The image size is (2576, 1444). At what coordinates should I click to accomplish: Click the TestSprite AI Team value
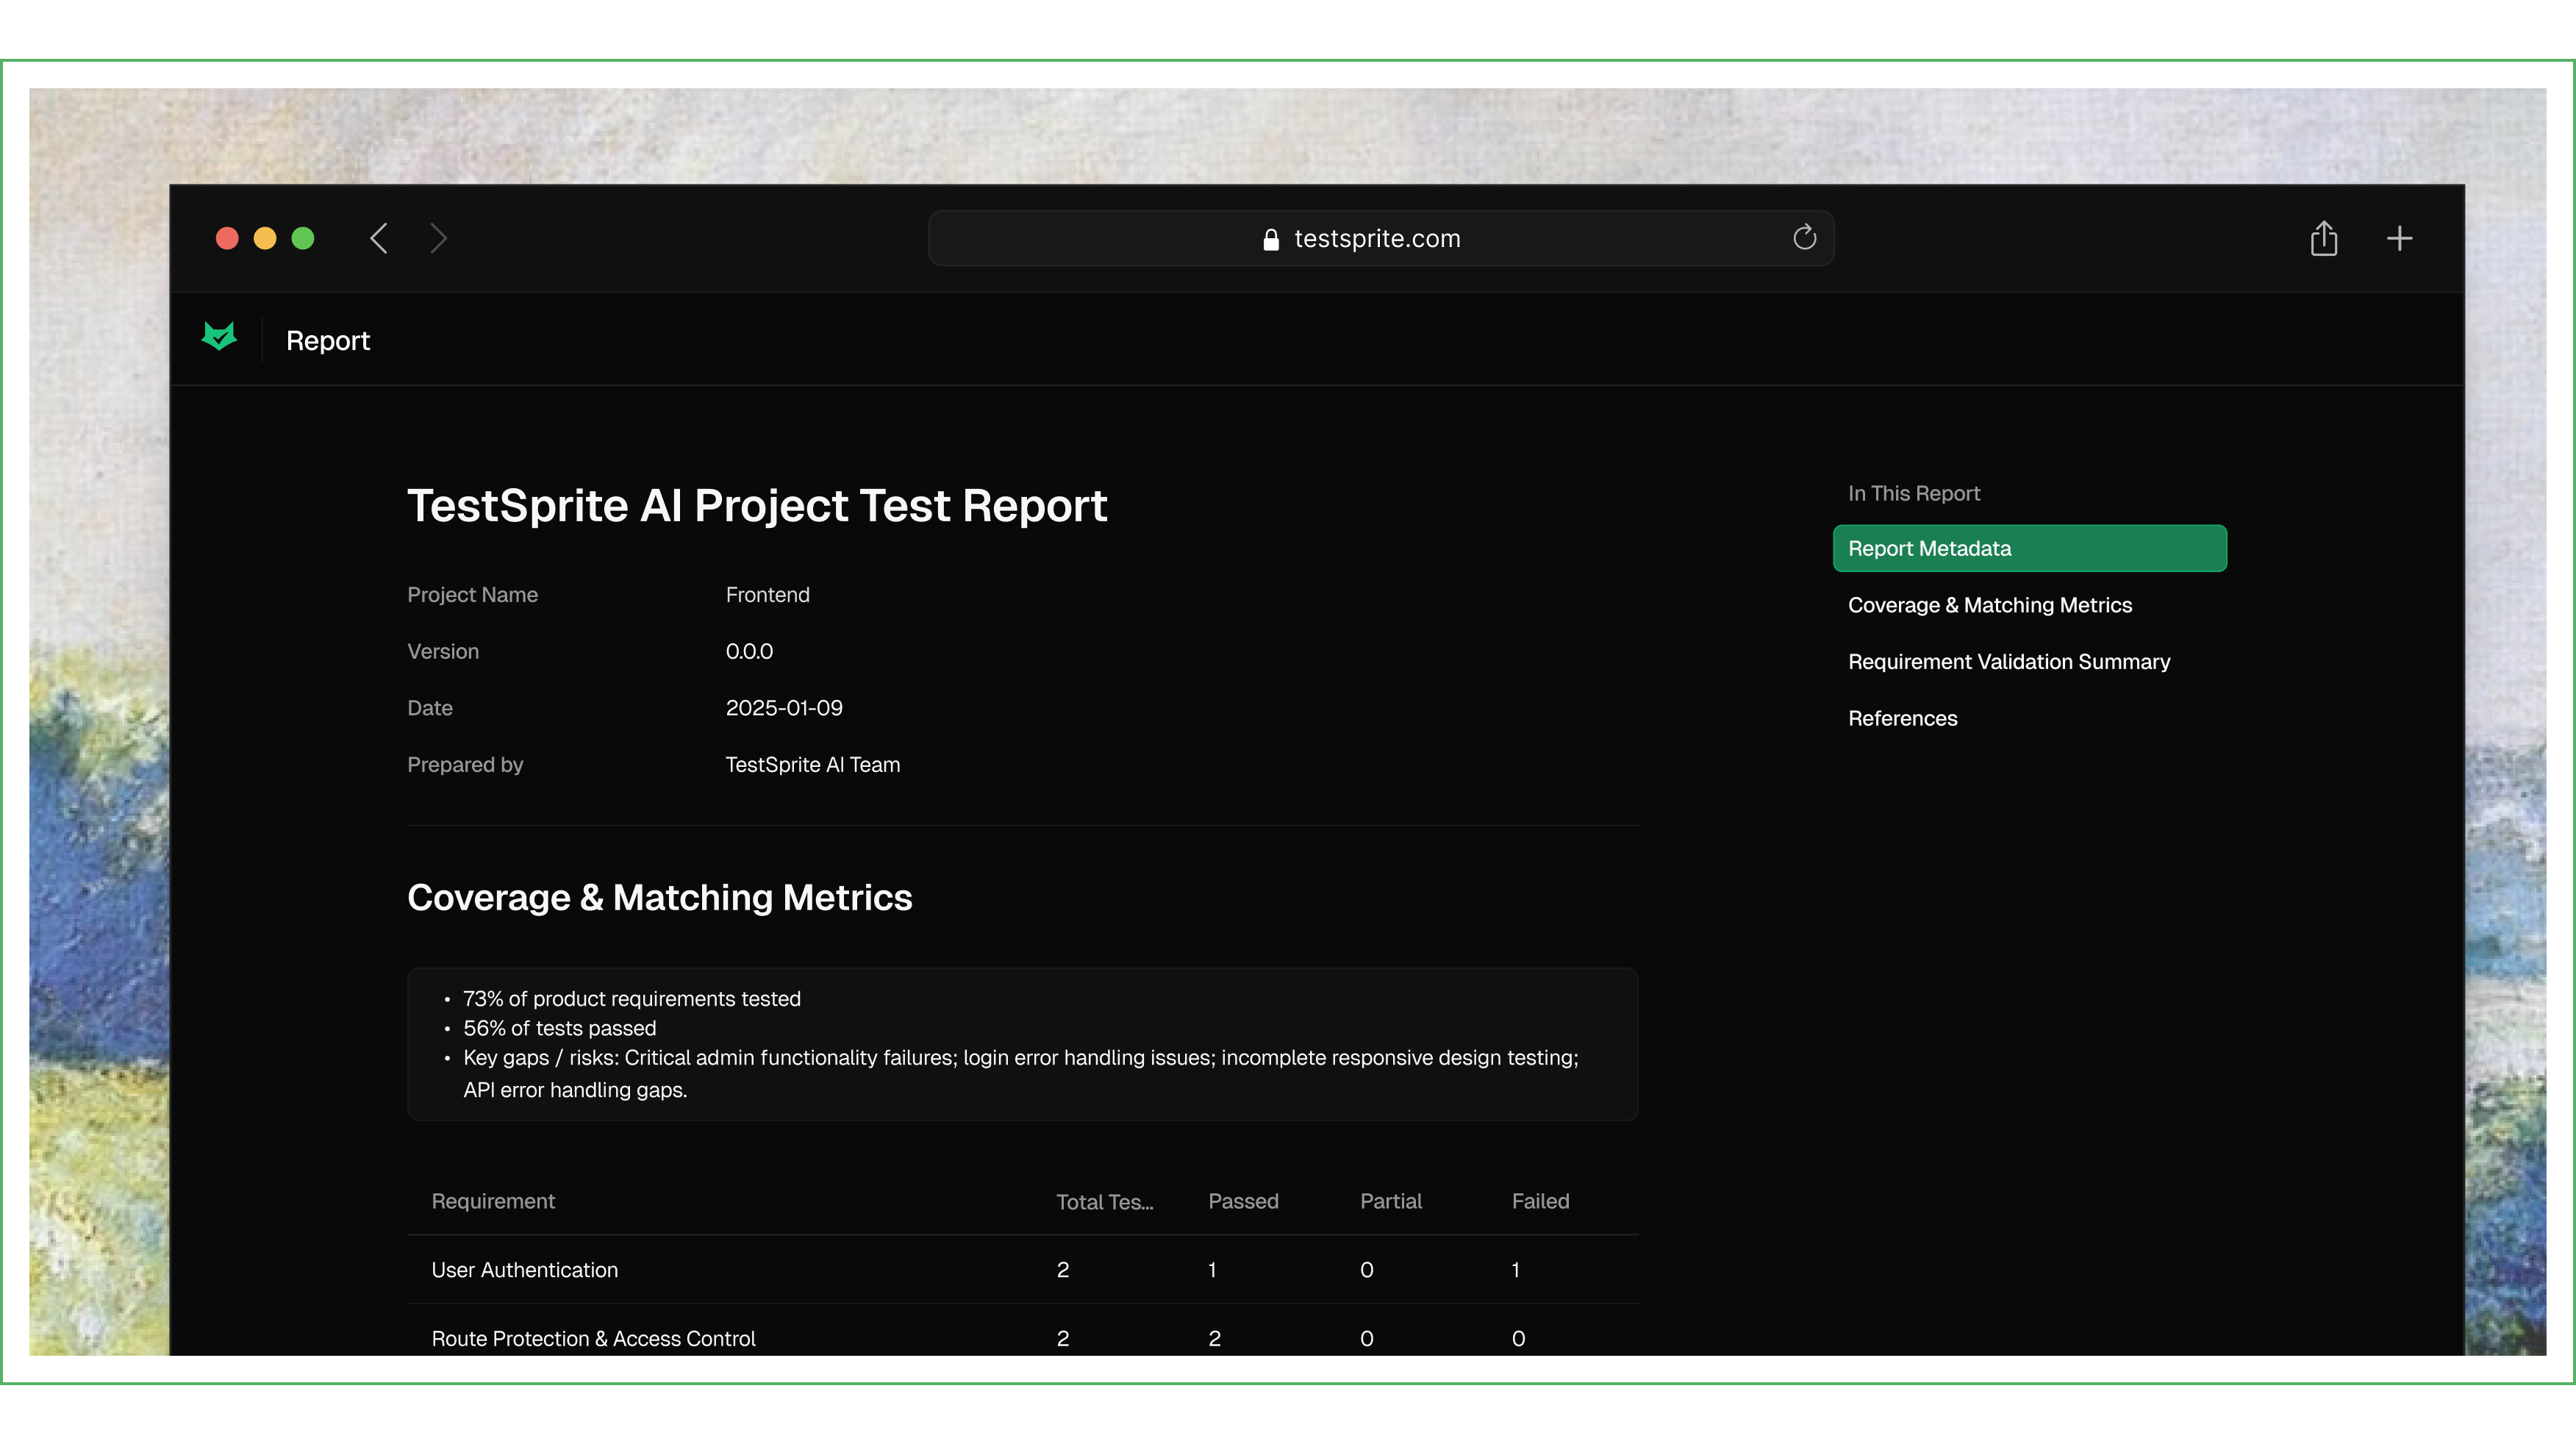[x=812, y=765]
